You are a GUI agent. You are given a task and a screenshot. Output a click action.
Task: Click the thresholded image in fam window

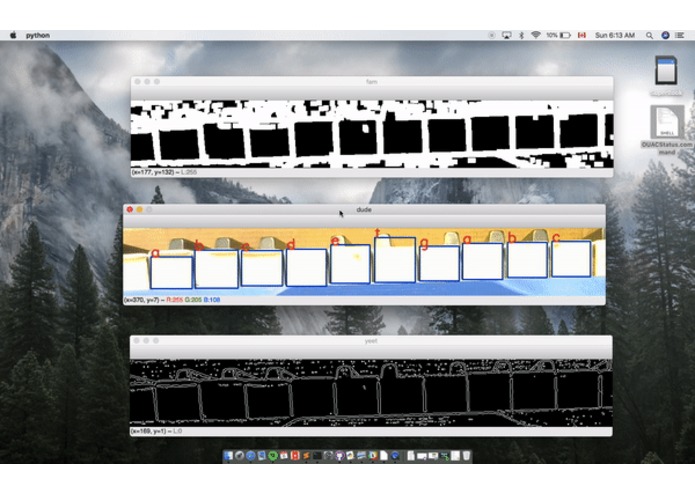pos(372,134)
